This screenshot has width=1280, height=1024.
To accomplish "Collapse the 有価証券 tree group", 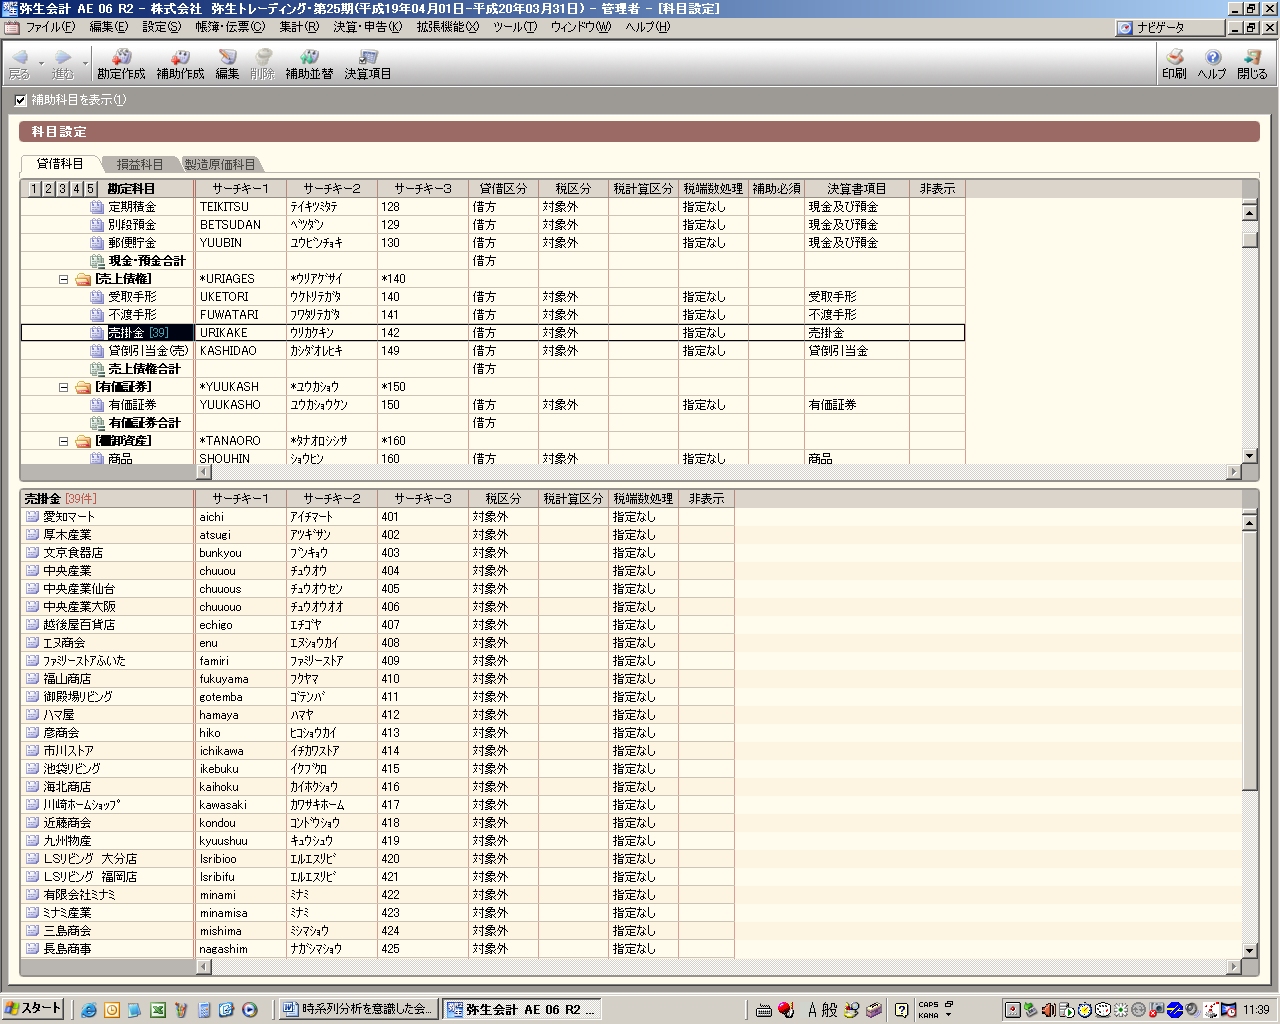I will 63,387.
